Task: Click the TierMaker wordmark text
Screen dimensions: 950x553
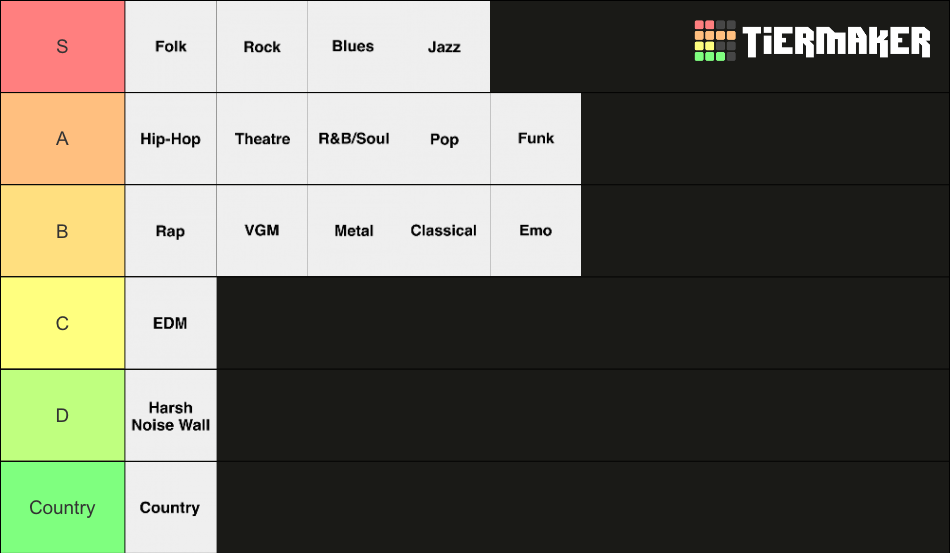Action: click(836, 42)
